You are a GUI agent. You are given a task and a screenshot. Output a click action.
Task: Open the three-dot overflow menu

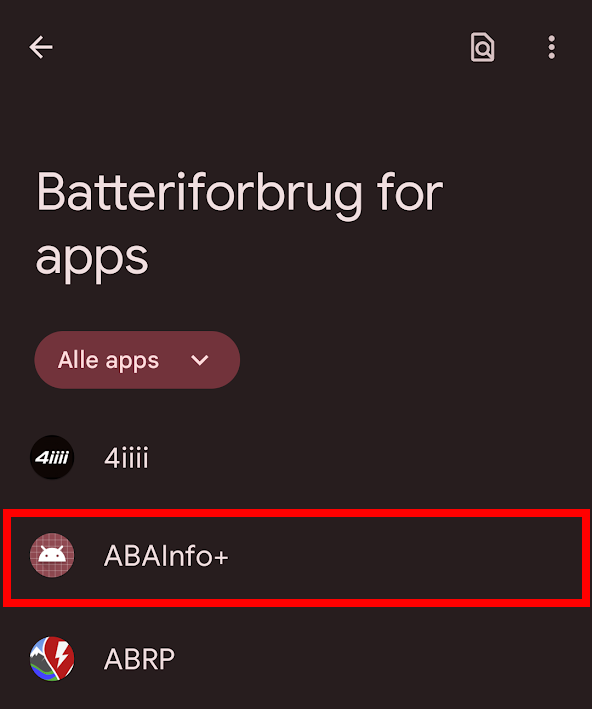[x=551, y=47]
